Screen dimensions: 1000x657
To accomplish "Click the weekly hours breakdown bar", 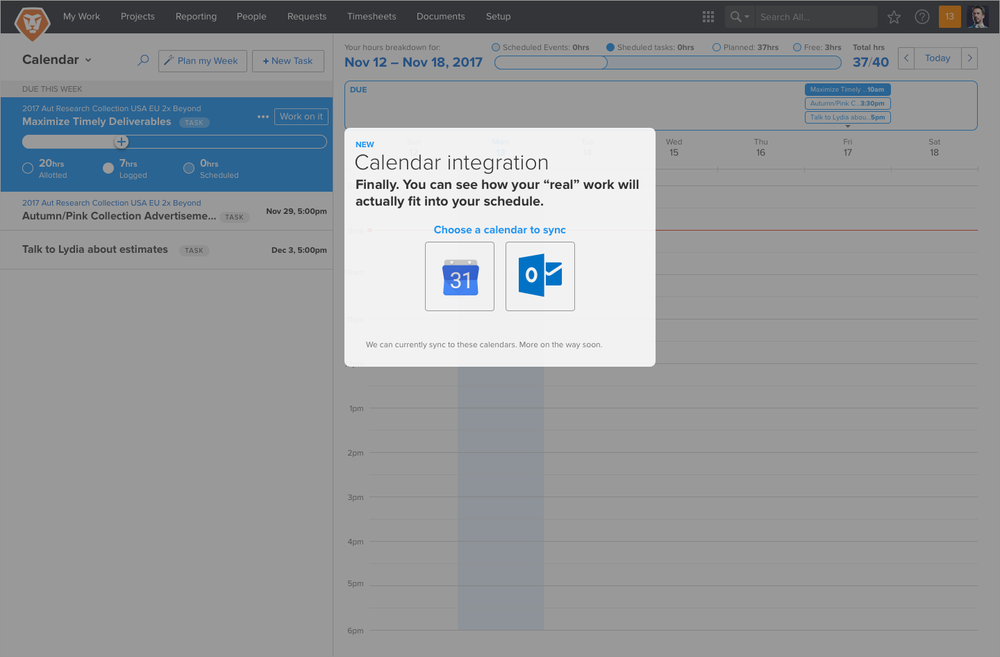I will point(668,63).
